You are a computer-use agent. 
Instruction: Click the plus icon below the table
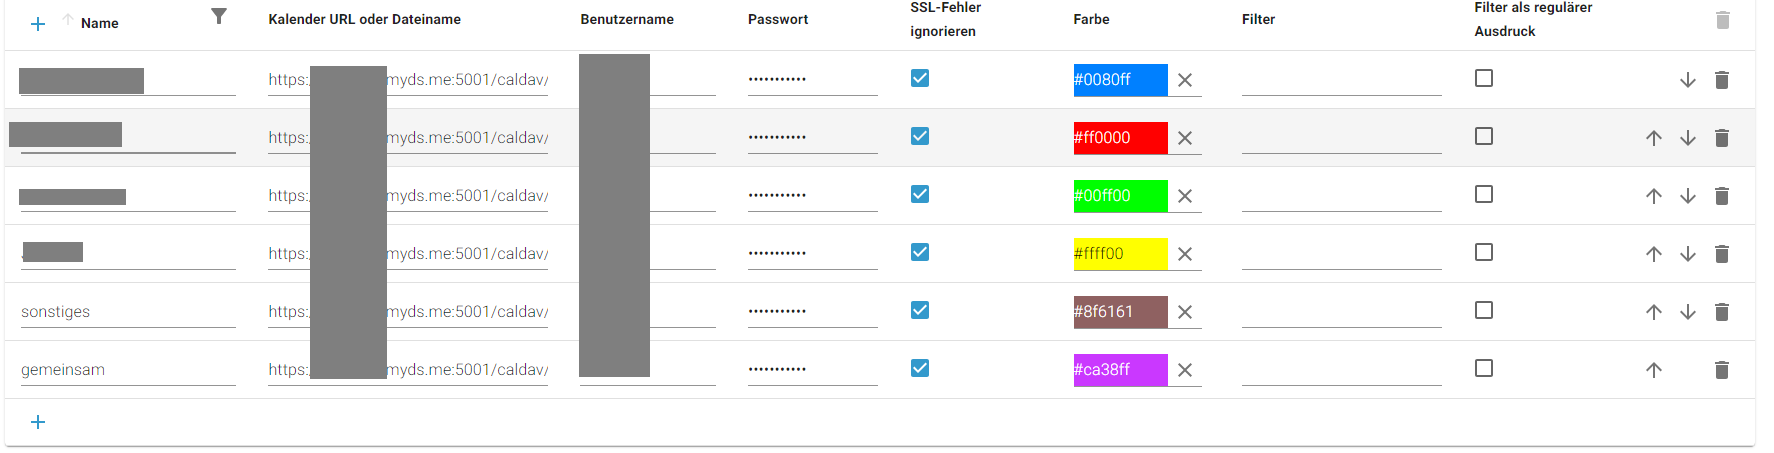[38, 422]
